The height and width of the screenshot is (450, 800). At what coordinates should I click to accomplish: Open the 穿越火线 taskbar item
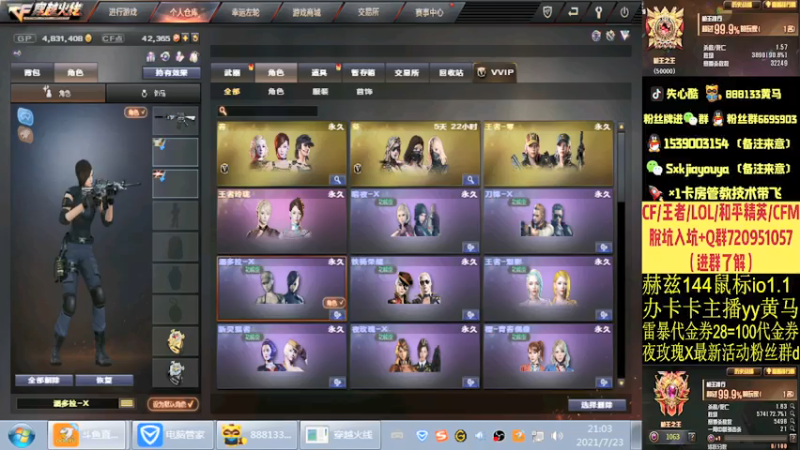tap(340, 435)
